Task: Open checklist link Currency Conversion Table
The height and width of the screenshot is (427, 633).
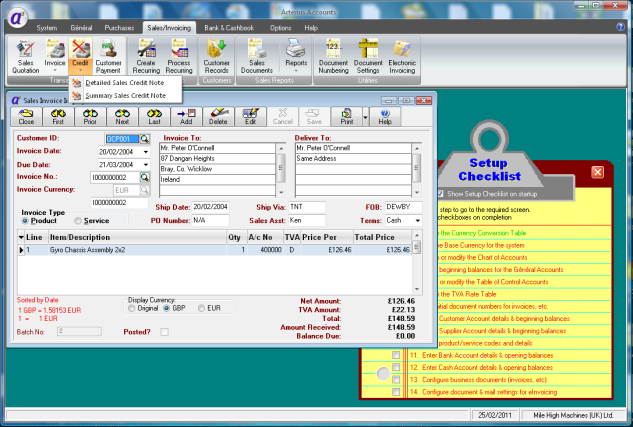Action: [x=483, y=233]
